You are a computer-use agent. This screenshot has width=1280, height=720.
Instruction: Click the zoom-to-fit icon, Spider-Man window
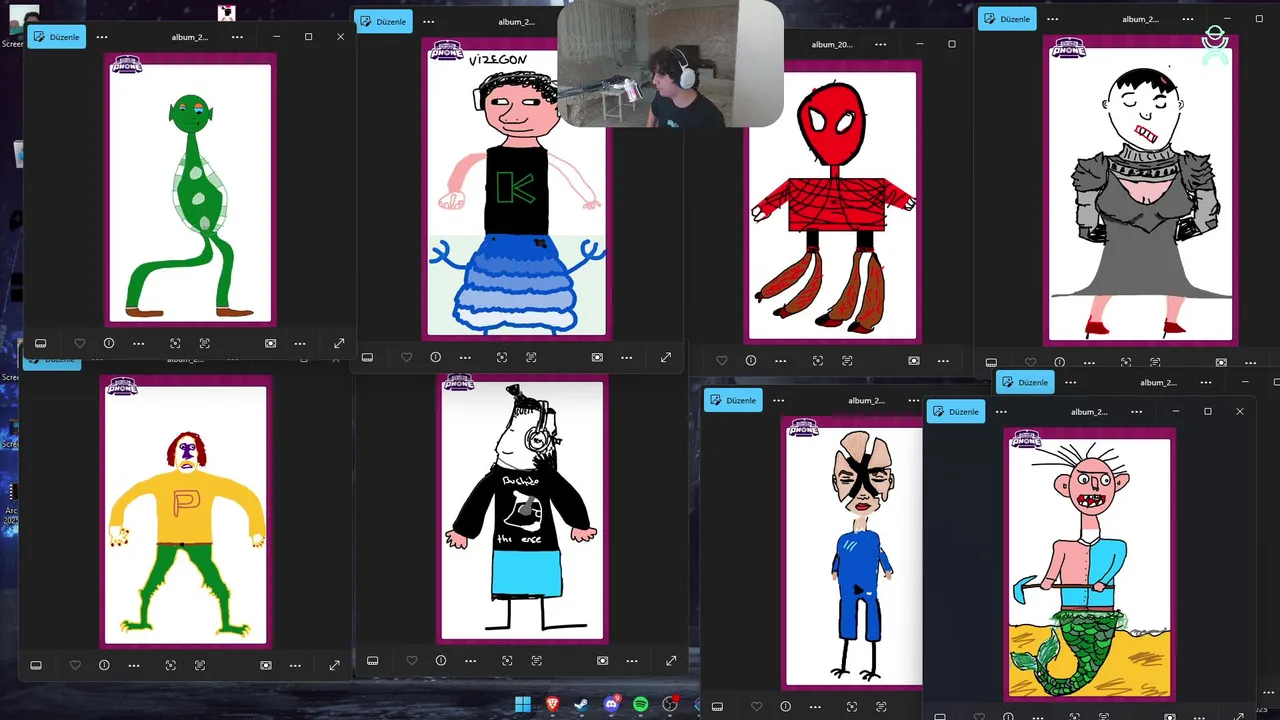(x=913, y=360)
